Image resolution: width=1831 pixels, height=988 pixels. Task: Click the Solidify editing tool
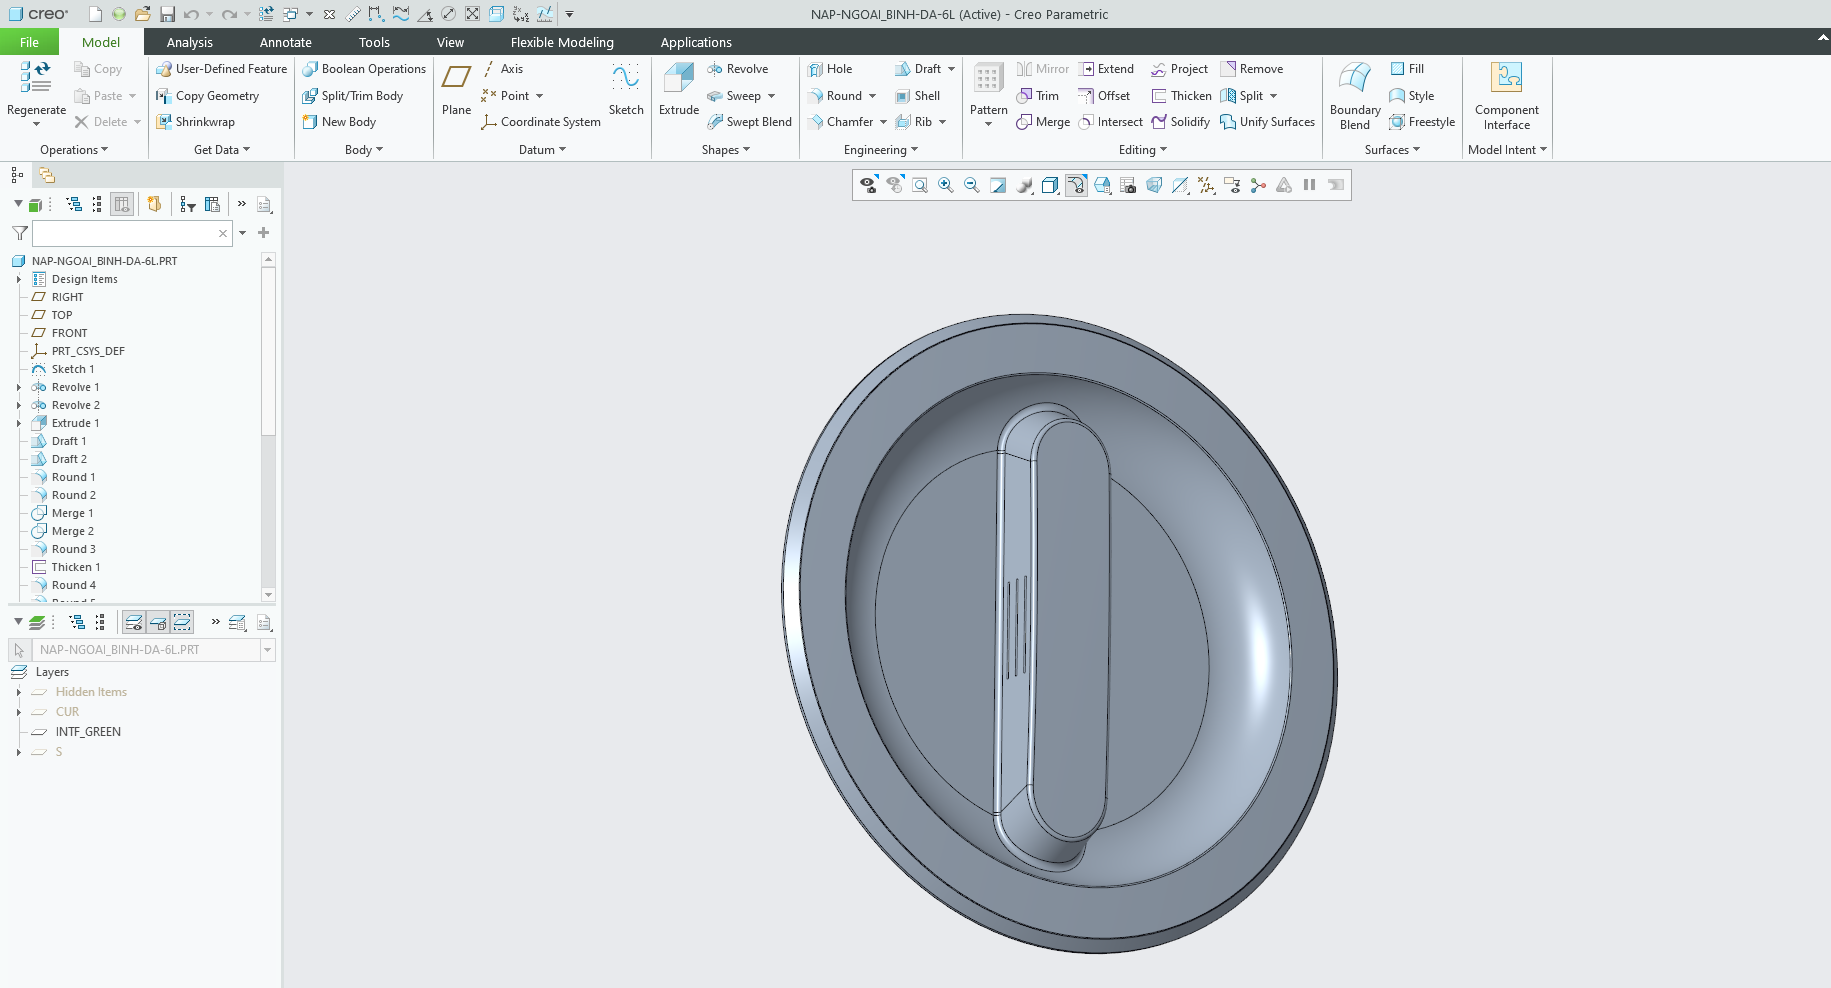(x=1180, y=122)
